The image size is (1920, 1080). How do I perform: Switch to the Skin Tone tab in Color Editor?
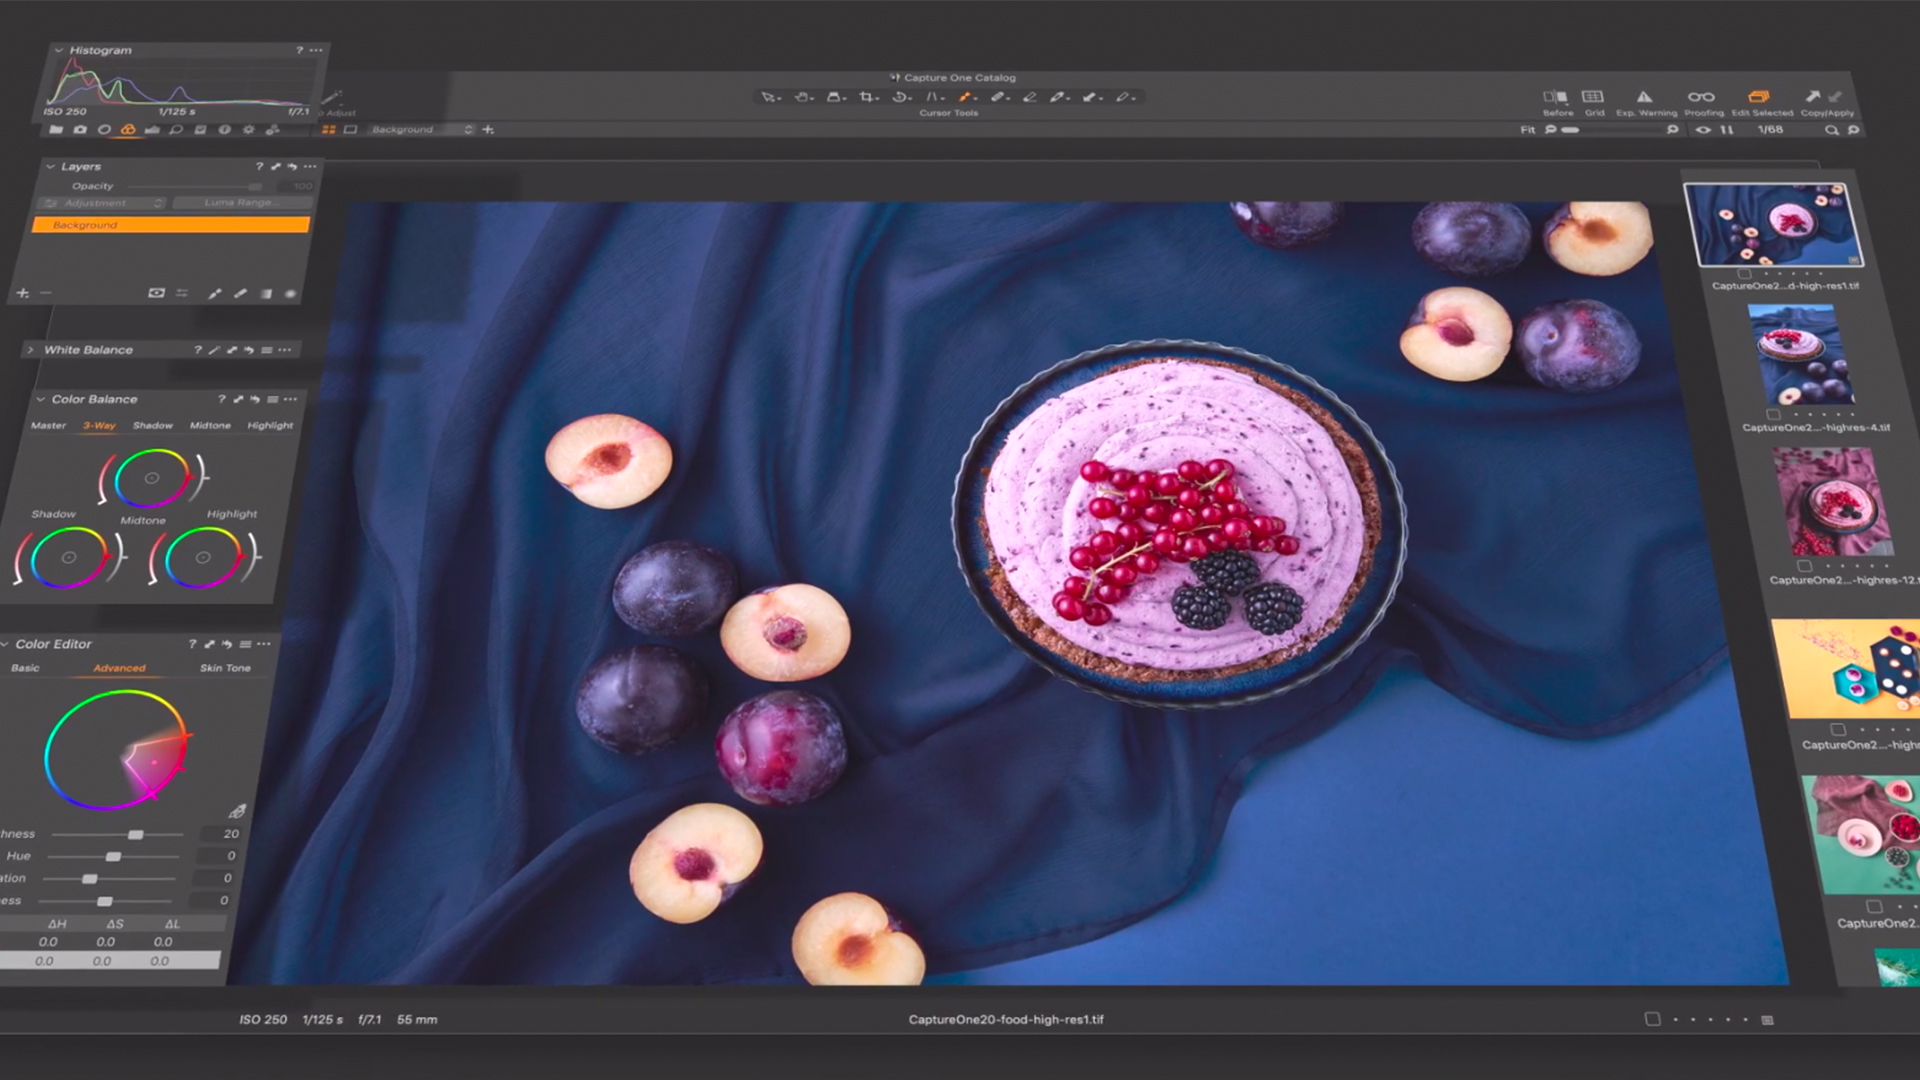225,667
